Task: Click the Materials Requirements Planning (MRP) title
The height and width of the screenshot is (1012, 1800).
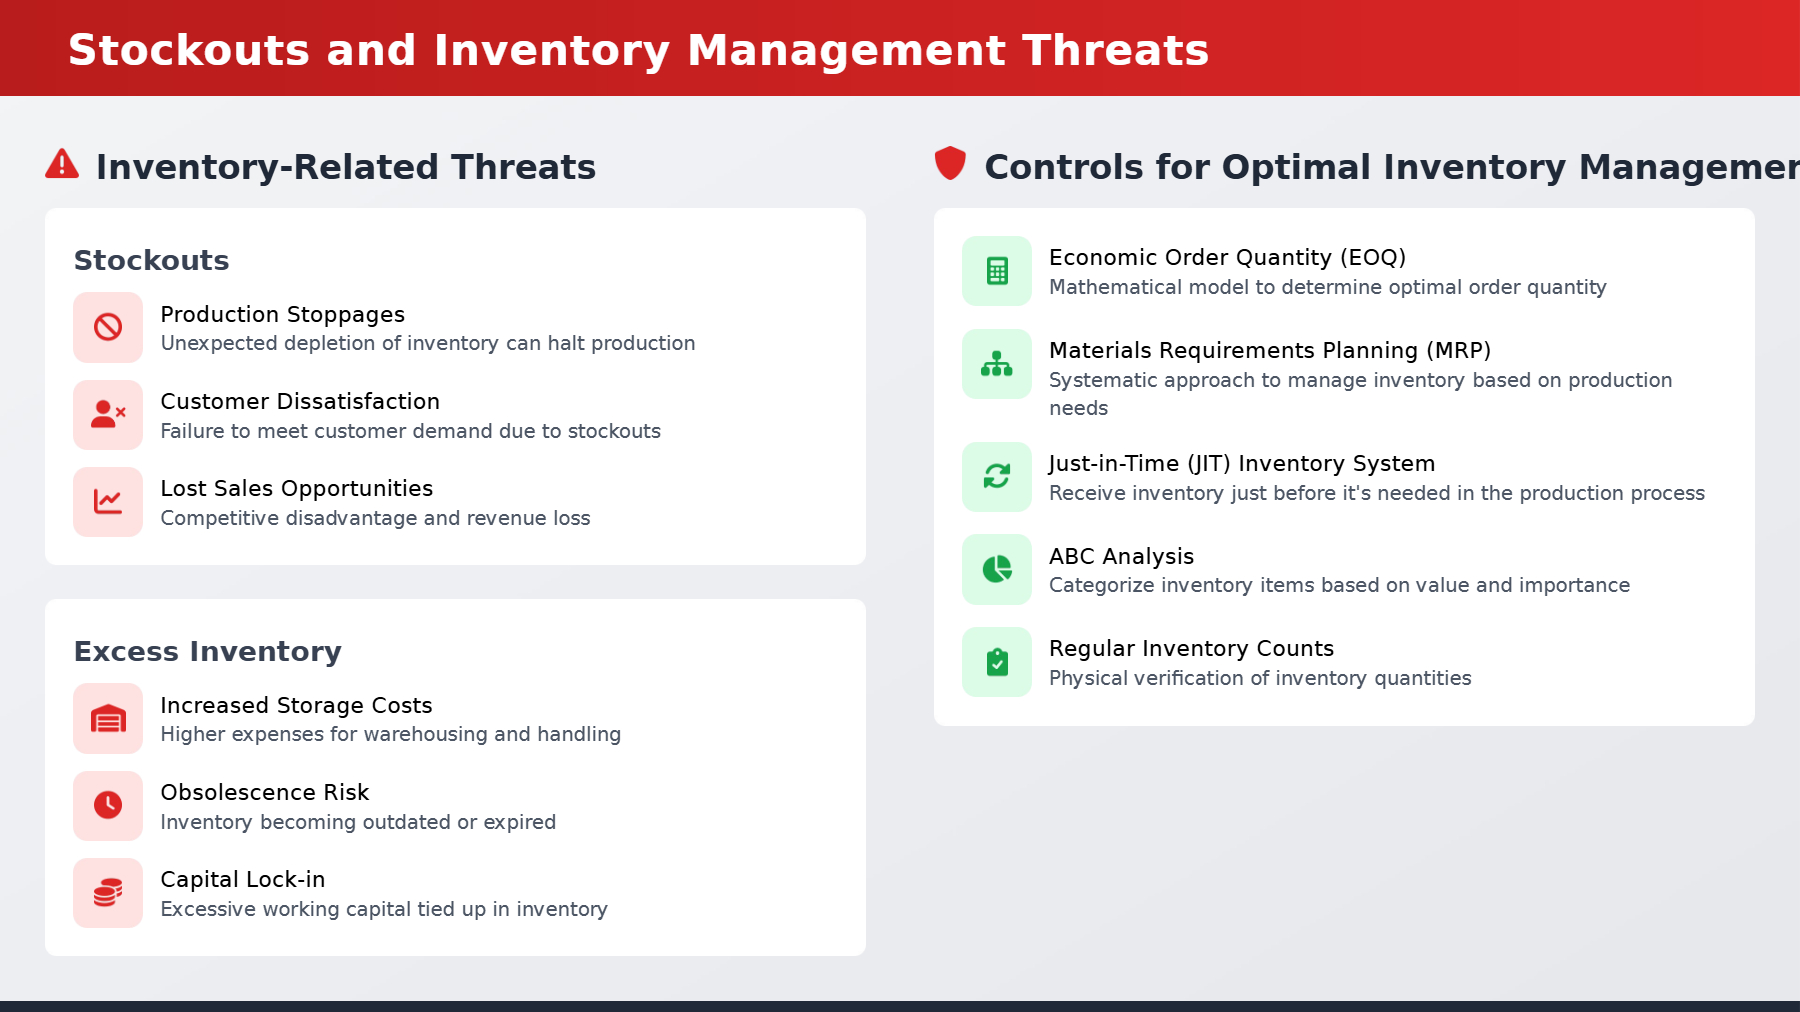Action: [1270, 350]
